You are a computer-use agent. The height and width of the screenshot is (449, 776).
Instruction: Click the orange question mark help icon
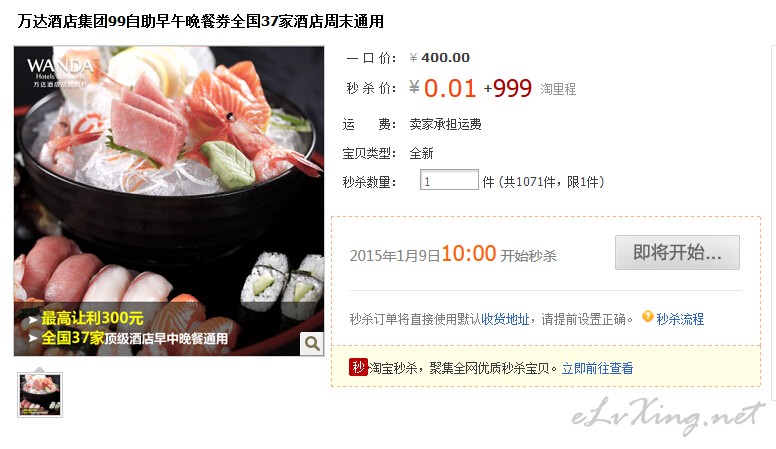(647, 316)
